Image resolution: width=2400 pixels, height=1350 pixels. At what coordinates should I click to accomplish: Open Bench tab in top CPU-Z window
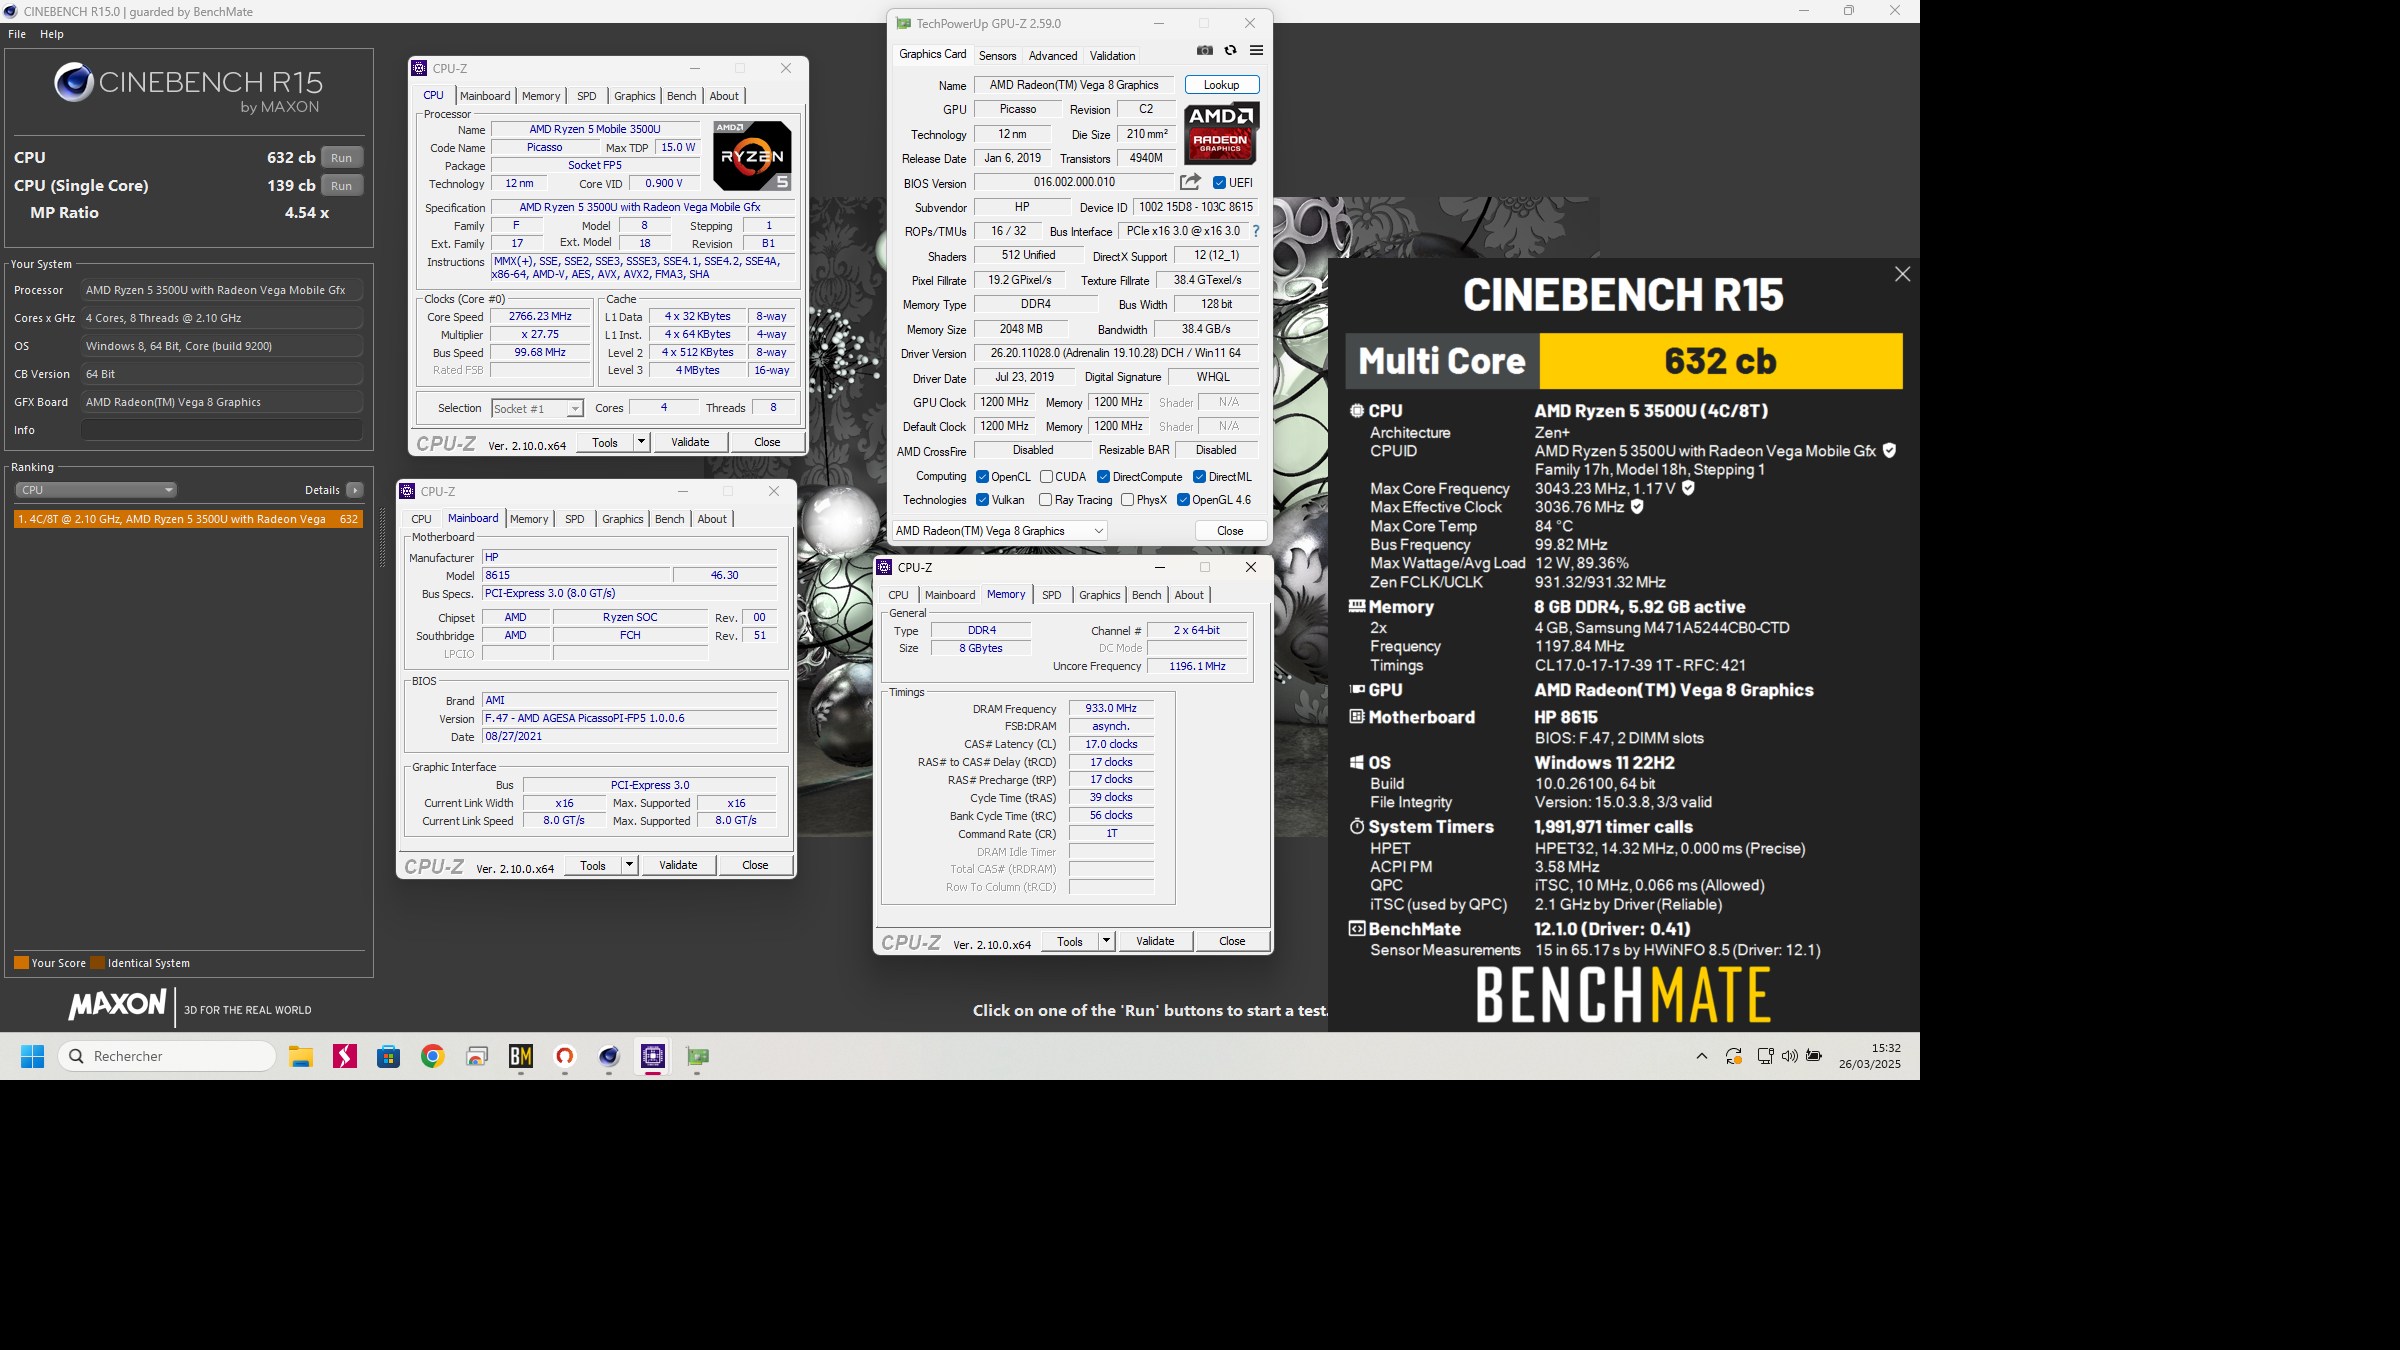tap(681, 96)
